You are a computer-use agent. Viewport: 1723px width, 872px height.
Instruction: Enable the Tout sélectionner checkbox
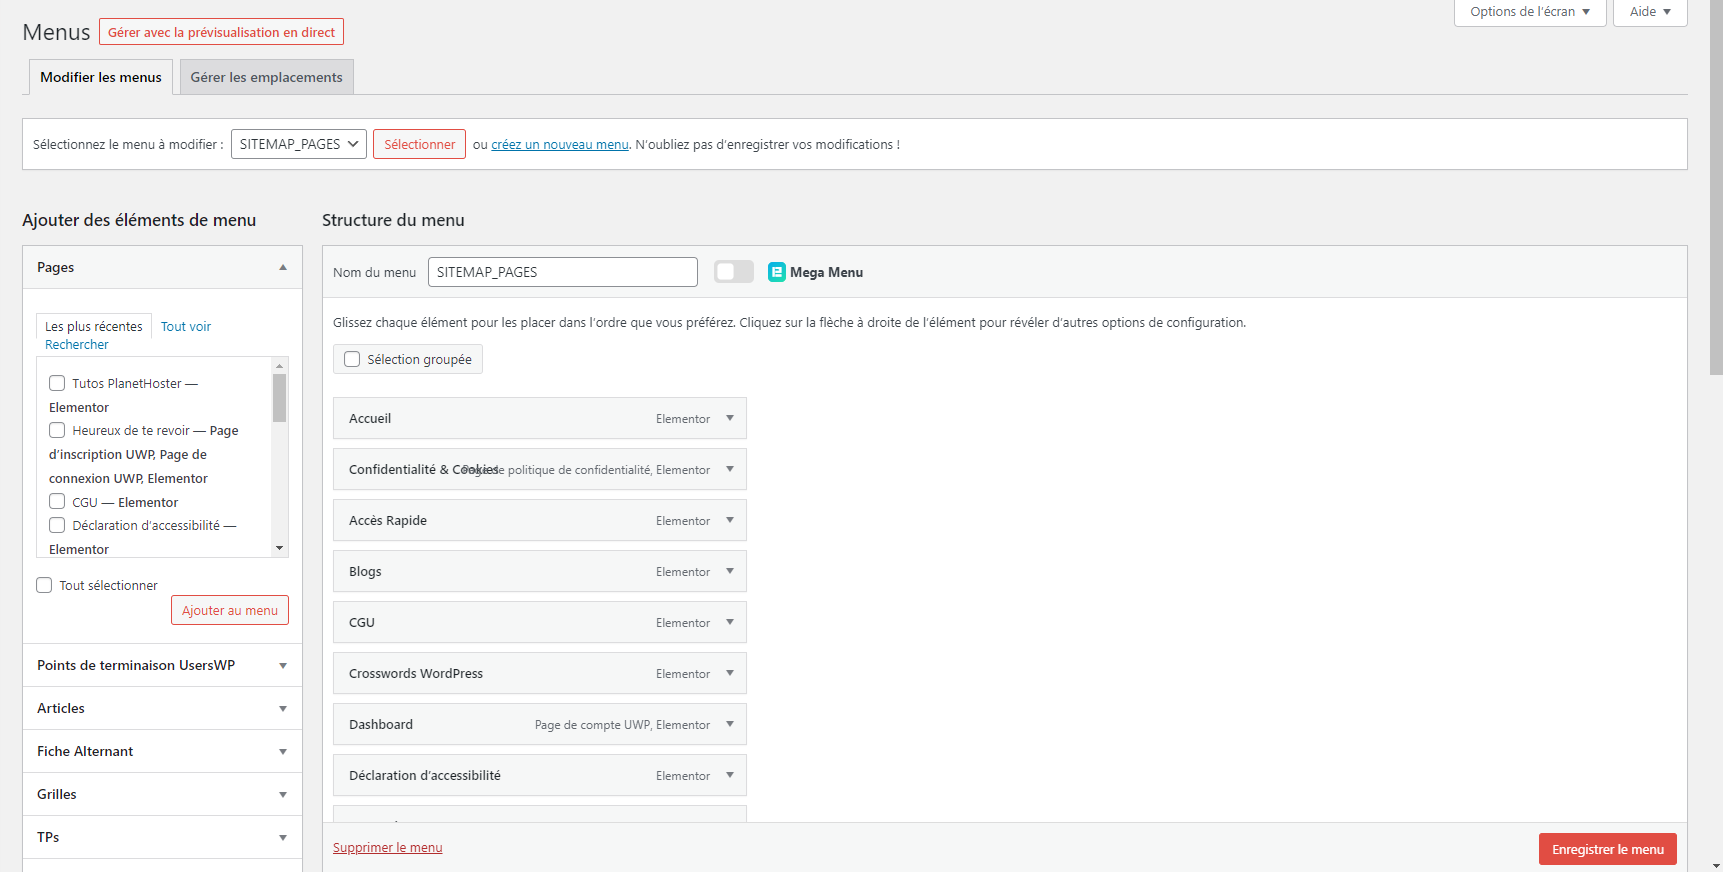(x=44, y=585)
